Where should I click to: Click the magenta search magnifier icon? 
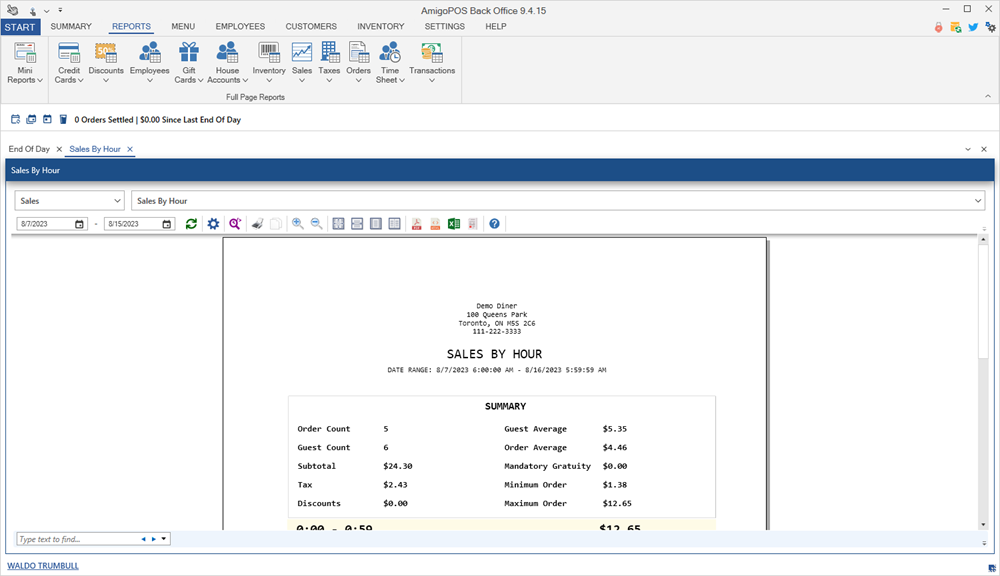(235, 224)
